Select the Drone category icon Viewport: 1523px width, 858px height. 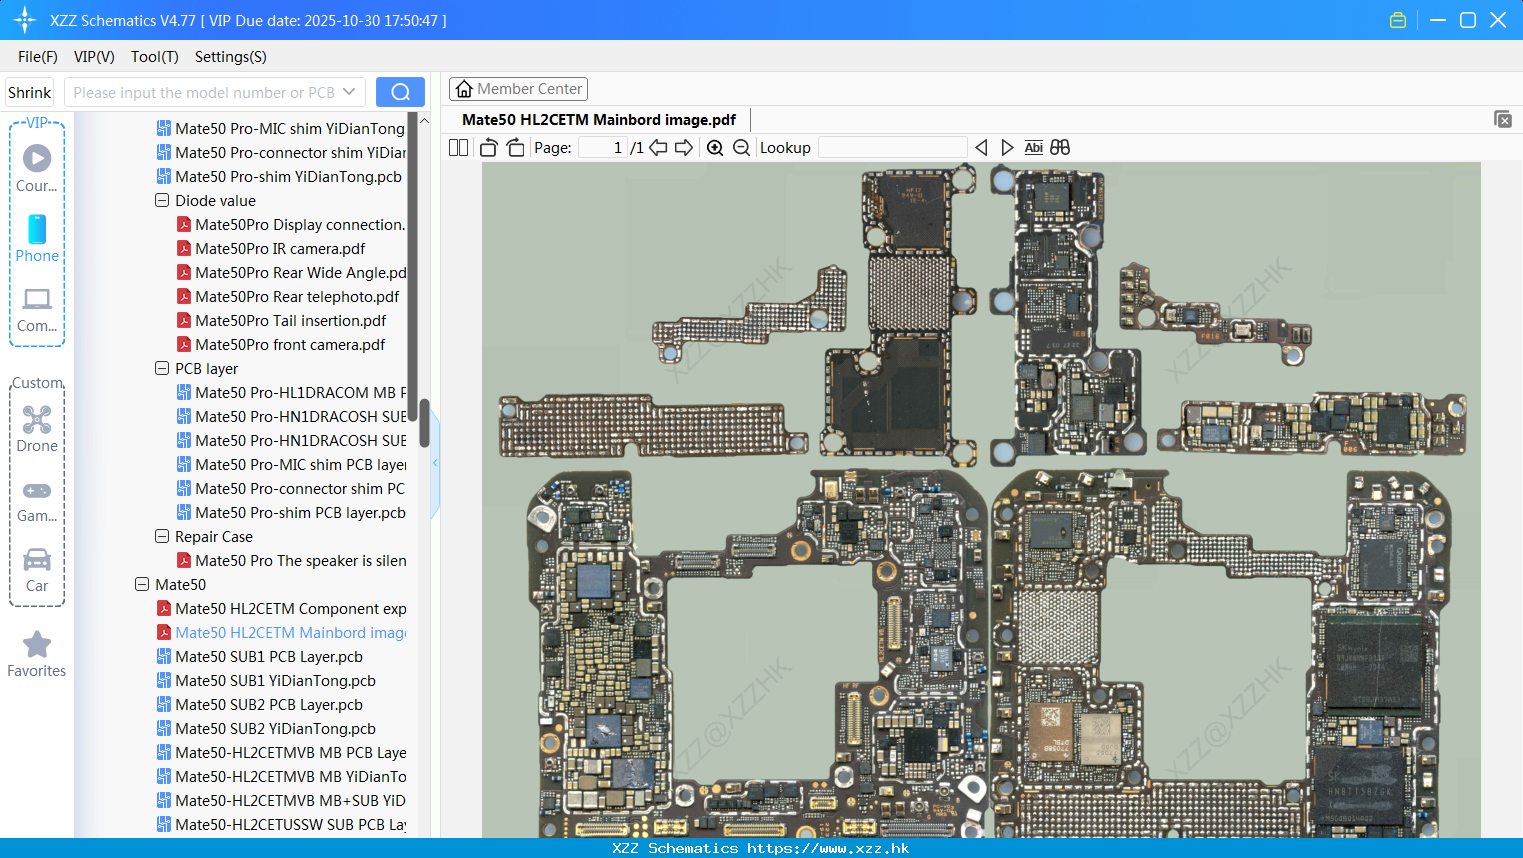37,429
